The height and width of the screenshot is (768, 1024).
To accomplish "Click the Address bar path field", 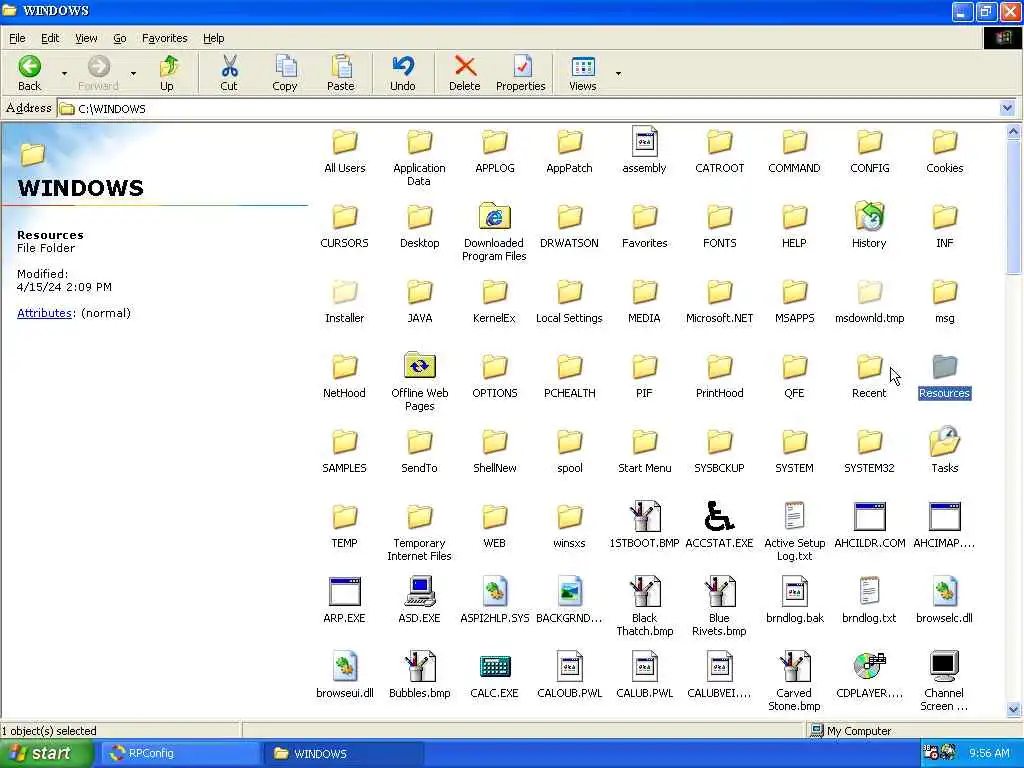I will tap(527, 108).
